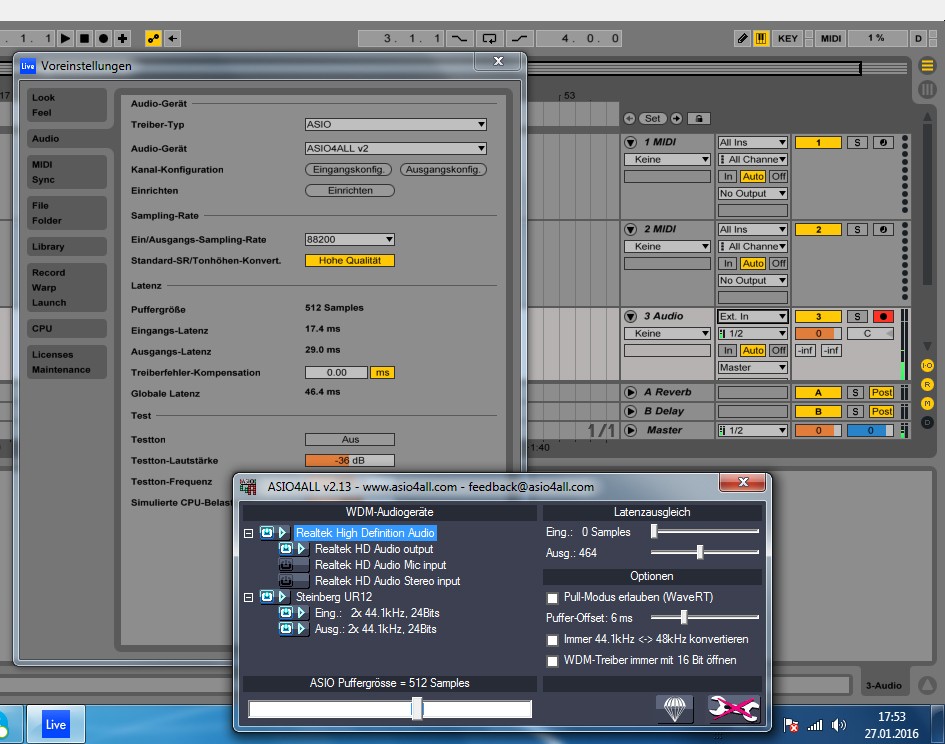Collapse the Realtek High Definition Audio tree node

click(248, 534)
